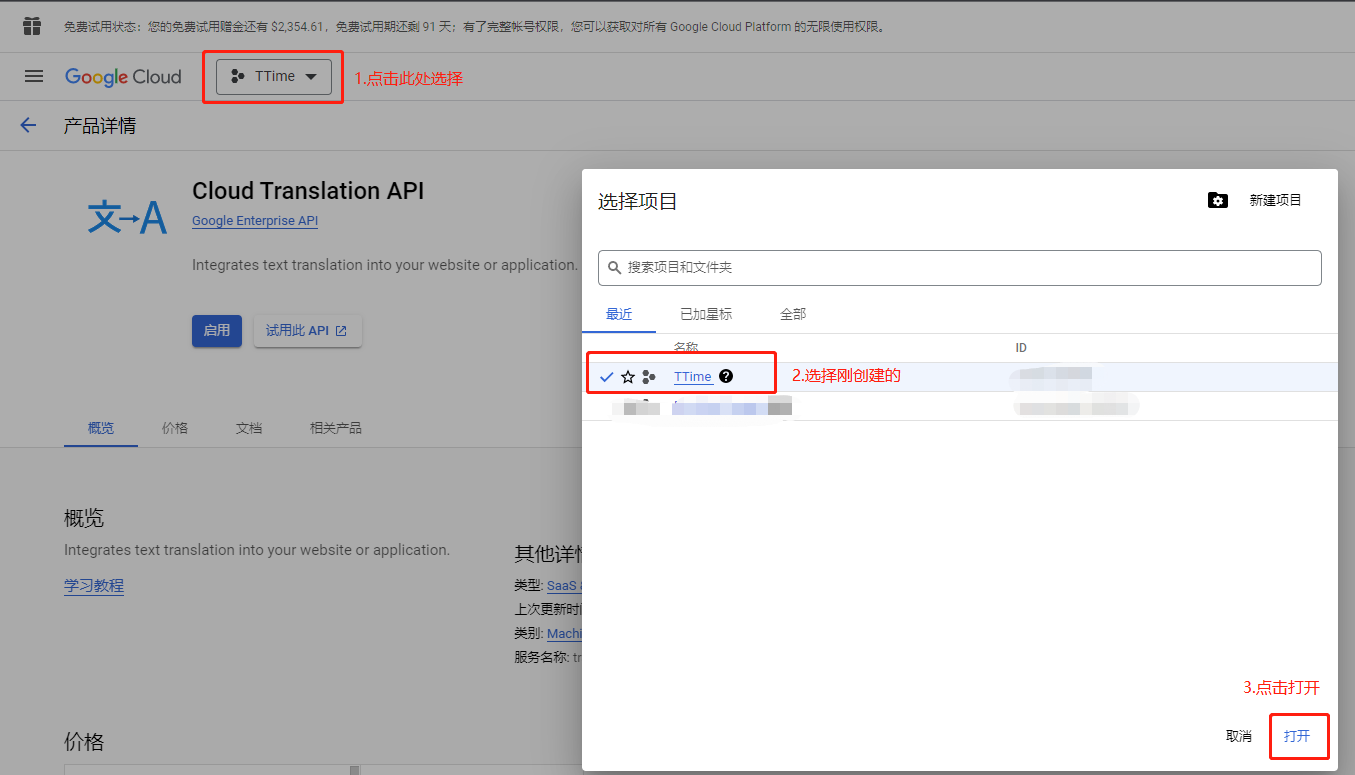Image resolution: width=1355 pixels, height=775 pixels.
Task: Click the 价格 section heading
Action: (x=84, y=742)
